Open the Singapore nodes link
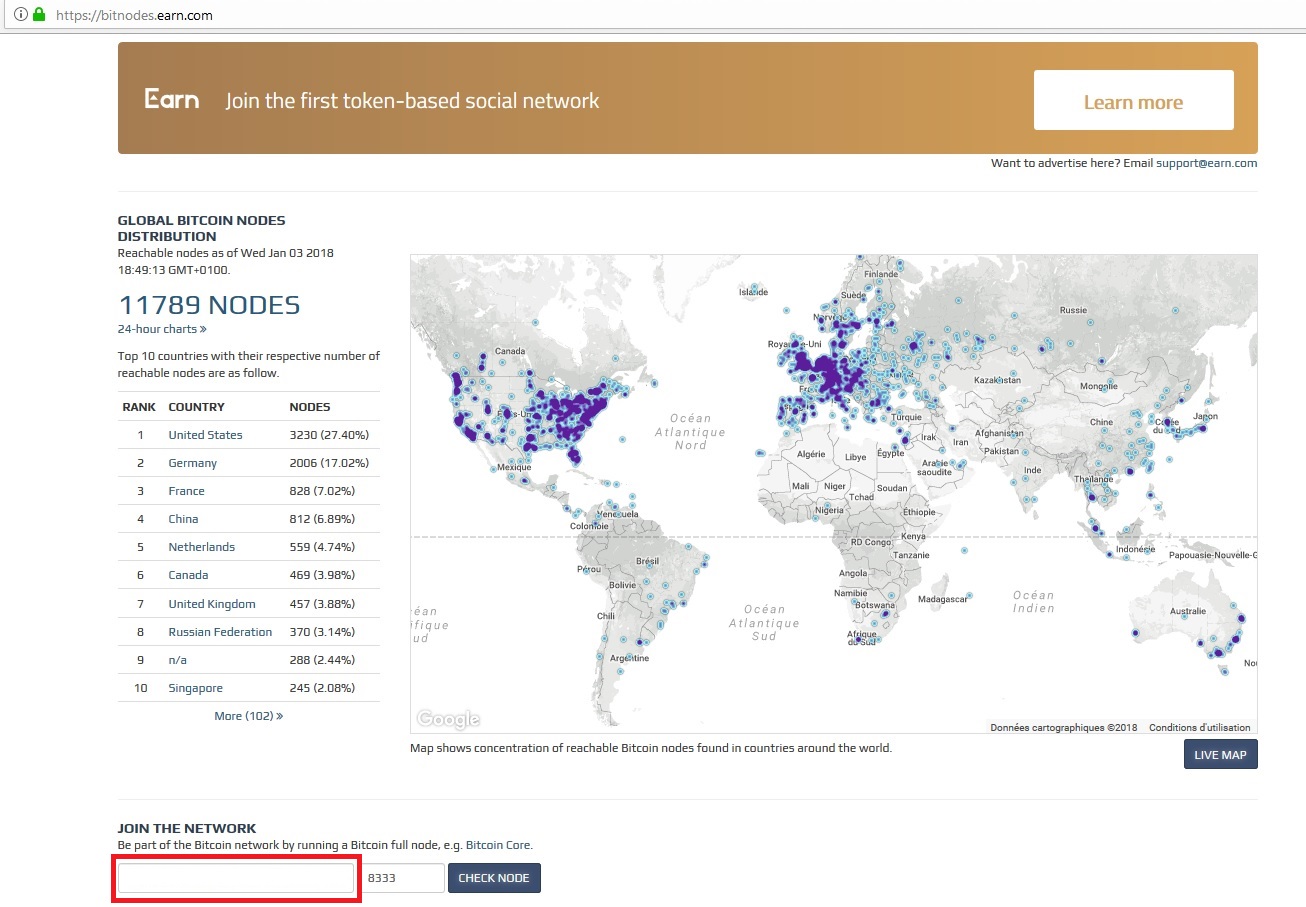This screenshot has height=907, width=1306. [195, 688]
